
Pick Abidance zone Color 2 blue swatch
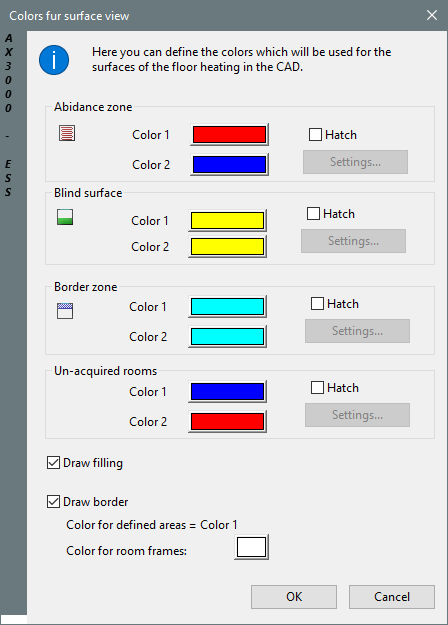tap(229, 165)
